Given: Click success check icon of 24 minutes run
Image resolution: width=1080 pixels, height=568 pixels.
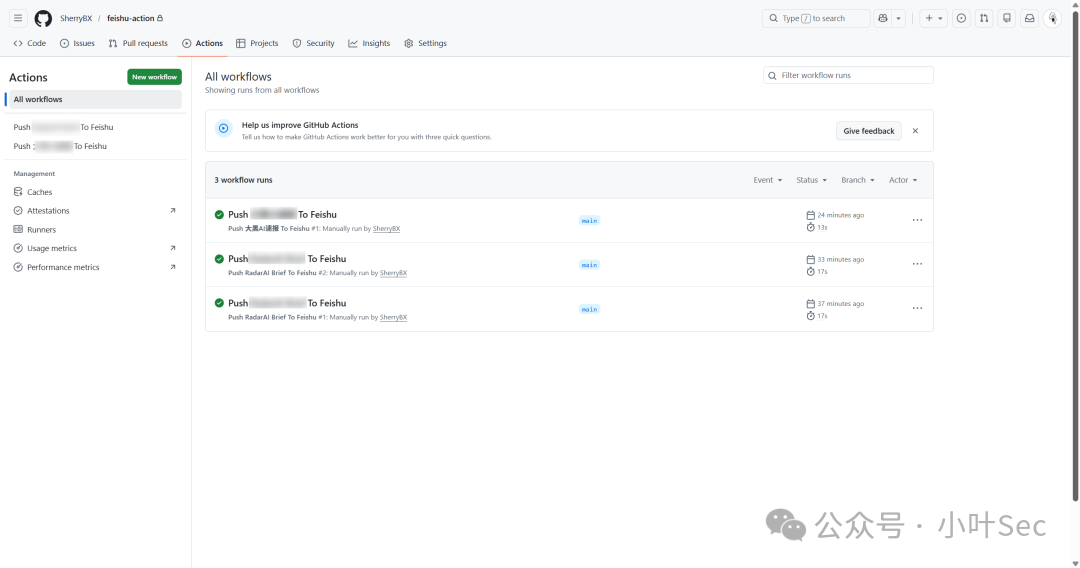Looking at the screenshot, I should tap(219, 215).
